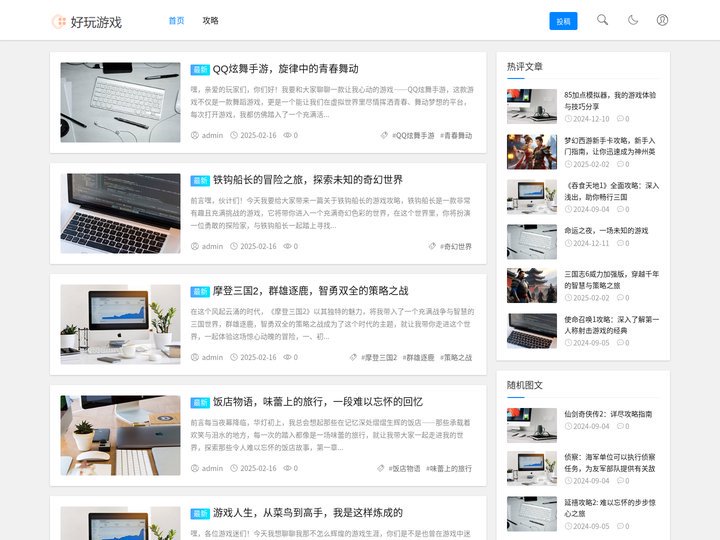Click iMac thumbnail of 摩登三国2 post
Viewport: 720px width, 540px height.
120,325
